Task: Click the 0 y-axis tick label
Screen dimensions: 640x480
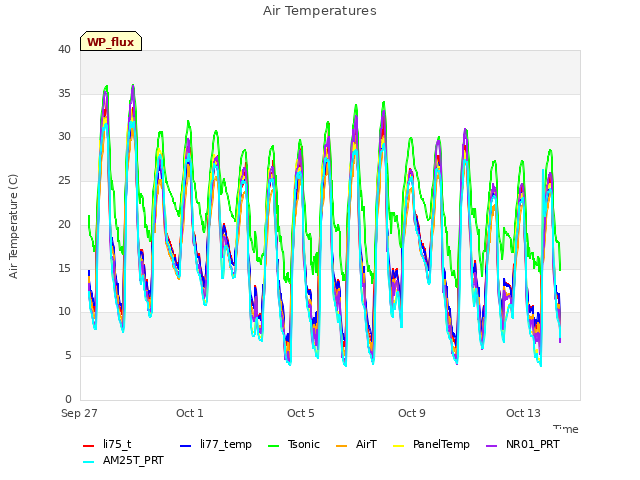Action: coord(68,399)
